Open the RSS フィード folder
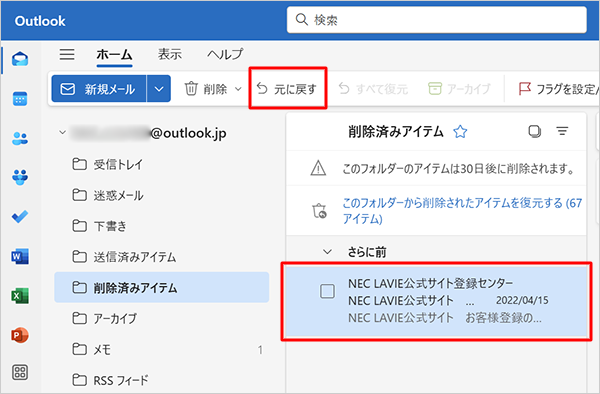600x394 pixels. pos(161,380)
